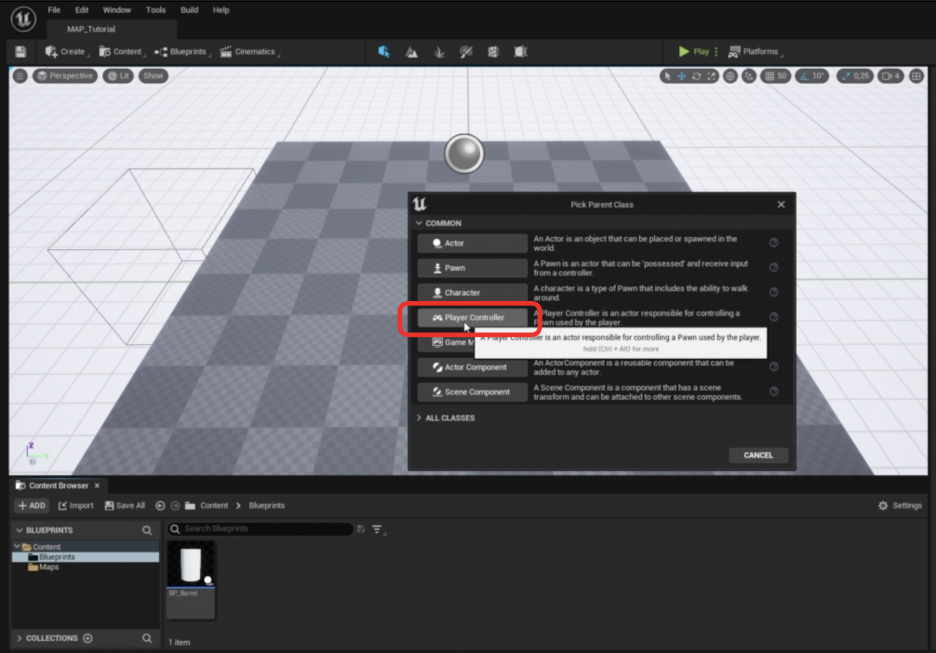The image size is (936, 653).
Task: Click Save All in Content Browser
Action: point(125,506)
